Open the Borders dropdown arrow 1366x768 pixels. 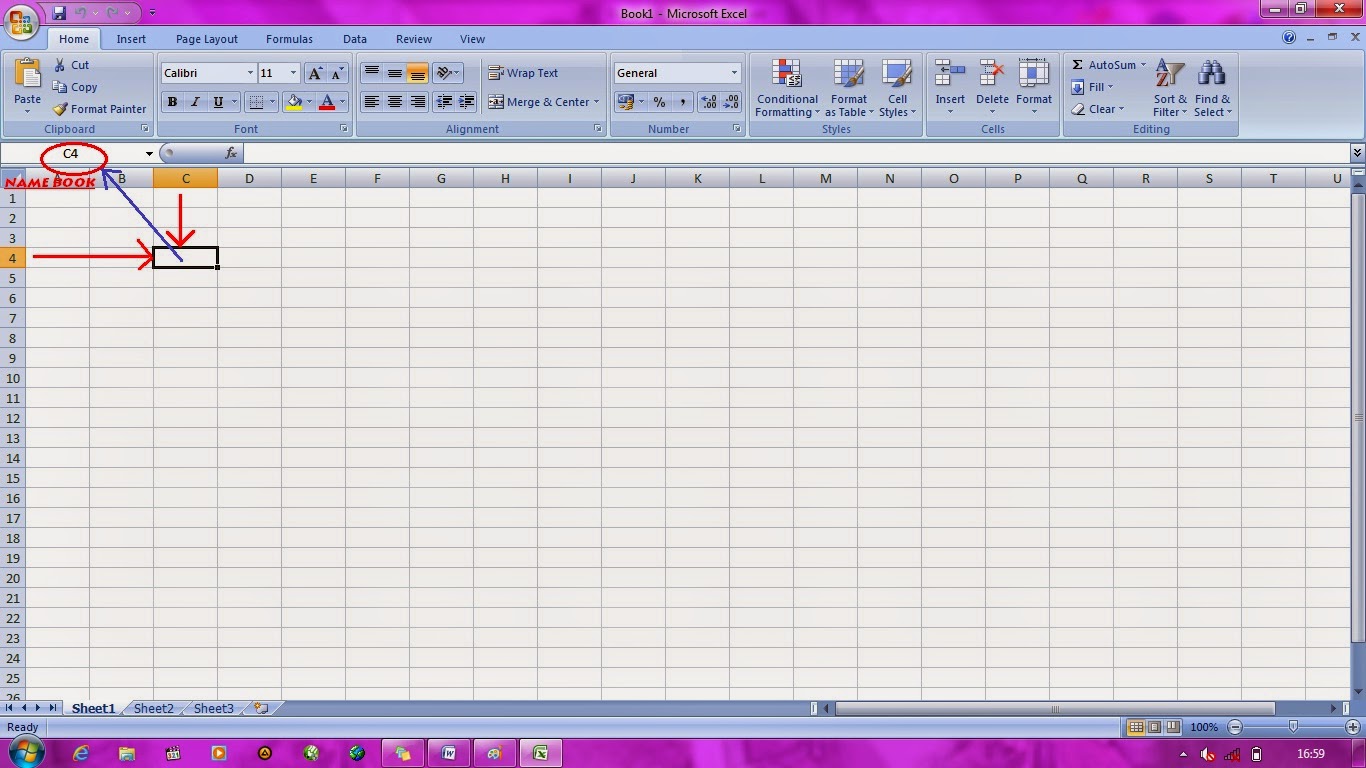pyautogui.click(x=272, y=102)
